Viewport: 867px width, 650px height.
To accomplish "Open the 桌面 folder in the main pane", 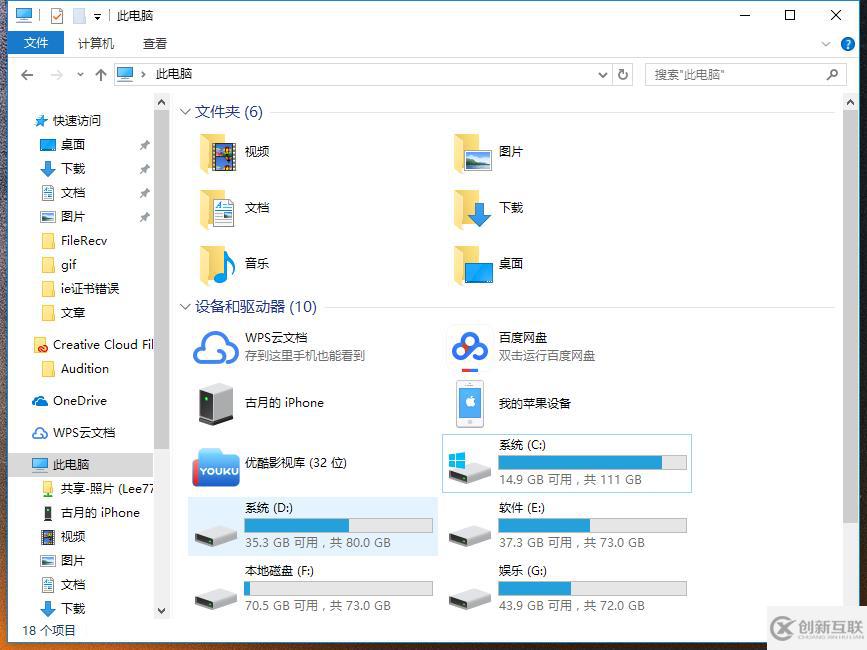I will click(489, 264).
